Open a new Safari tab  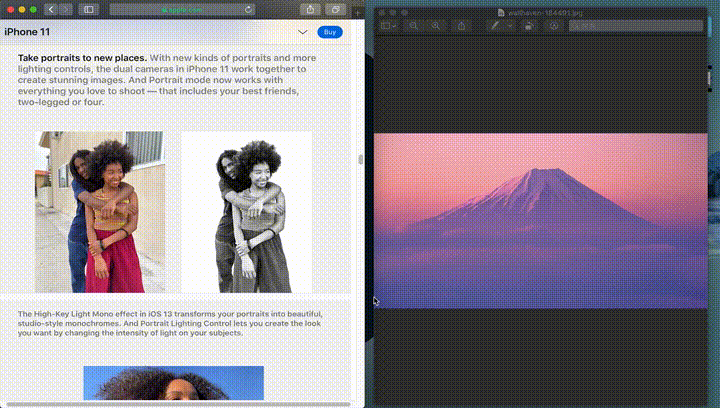pos(358,13)
